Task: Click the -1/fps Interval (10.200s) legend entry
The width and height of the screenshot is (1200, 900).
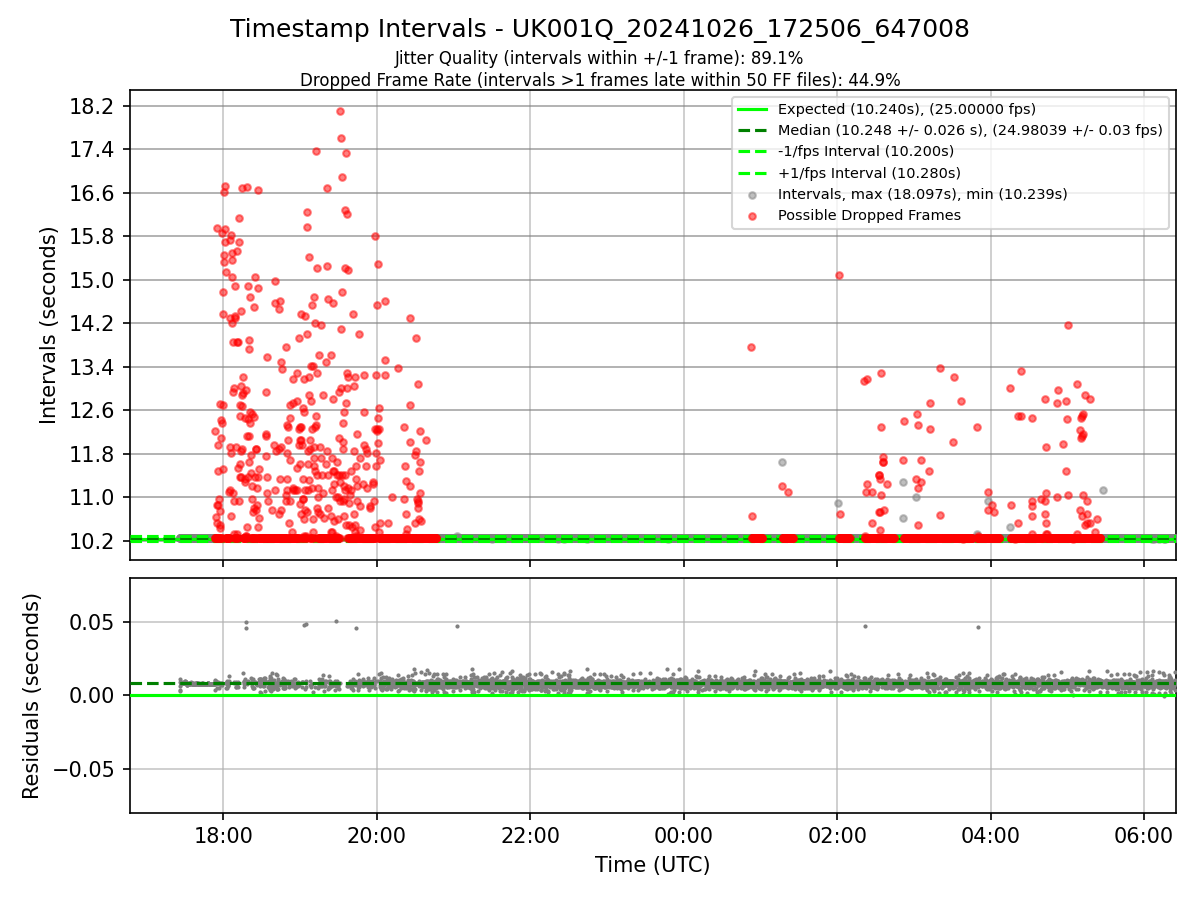Action: point(866,151)
